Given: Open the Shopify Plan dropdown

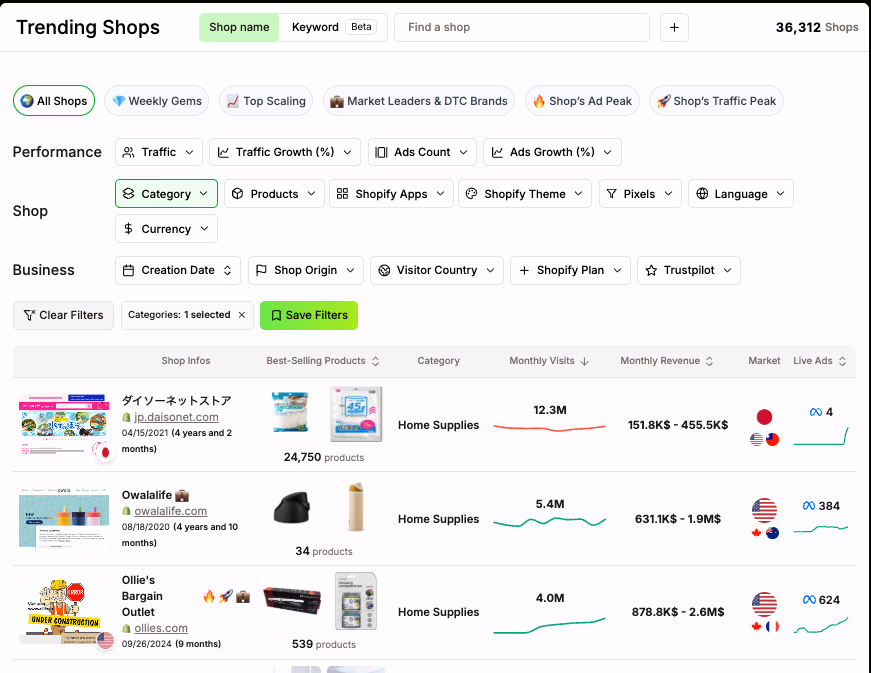Looking at the screenshot, I should click(x=570, y=270).
